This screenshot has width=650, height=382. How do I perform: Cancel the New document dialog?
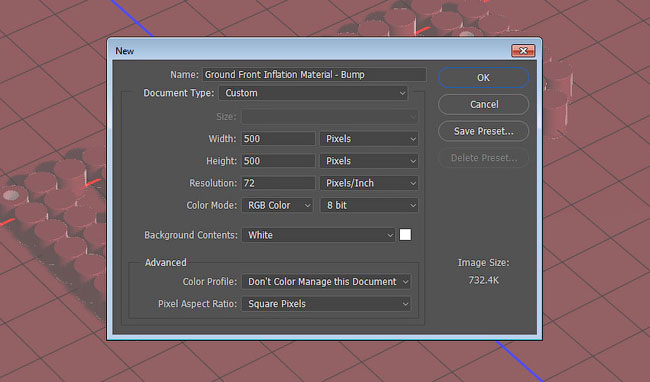[x=483, y=104]
